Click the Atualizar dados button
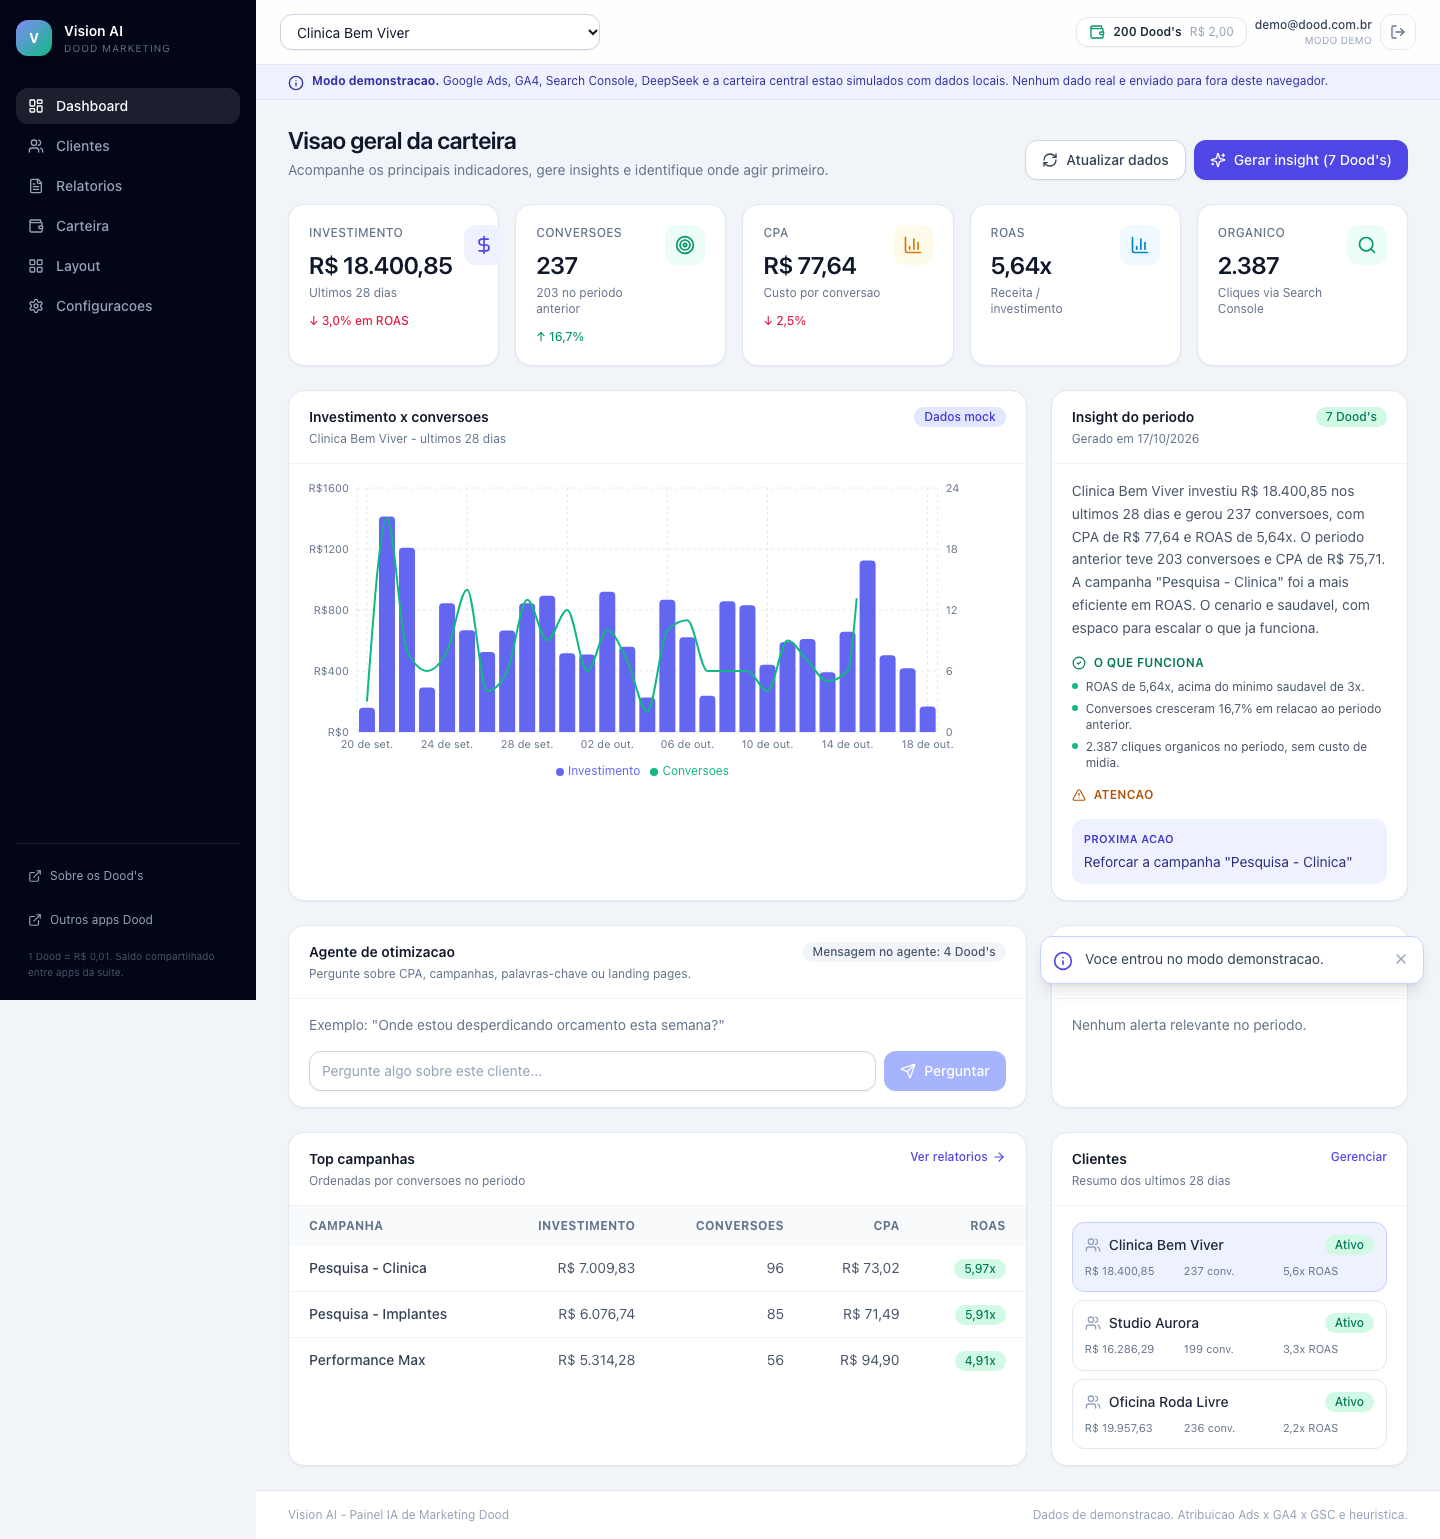This screenshot has width=1440, height=1539. coord(1105,160)
